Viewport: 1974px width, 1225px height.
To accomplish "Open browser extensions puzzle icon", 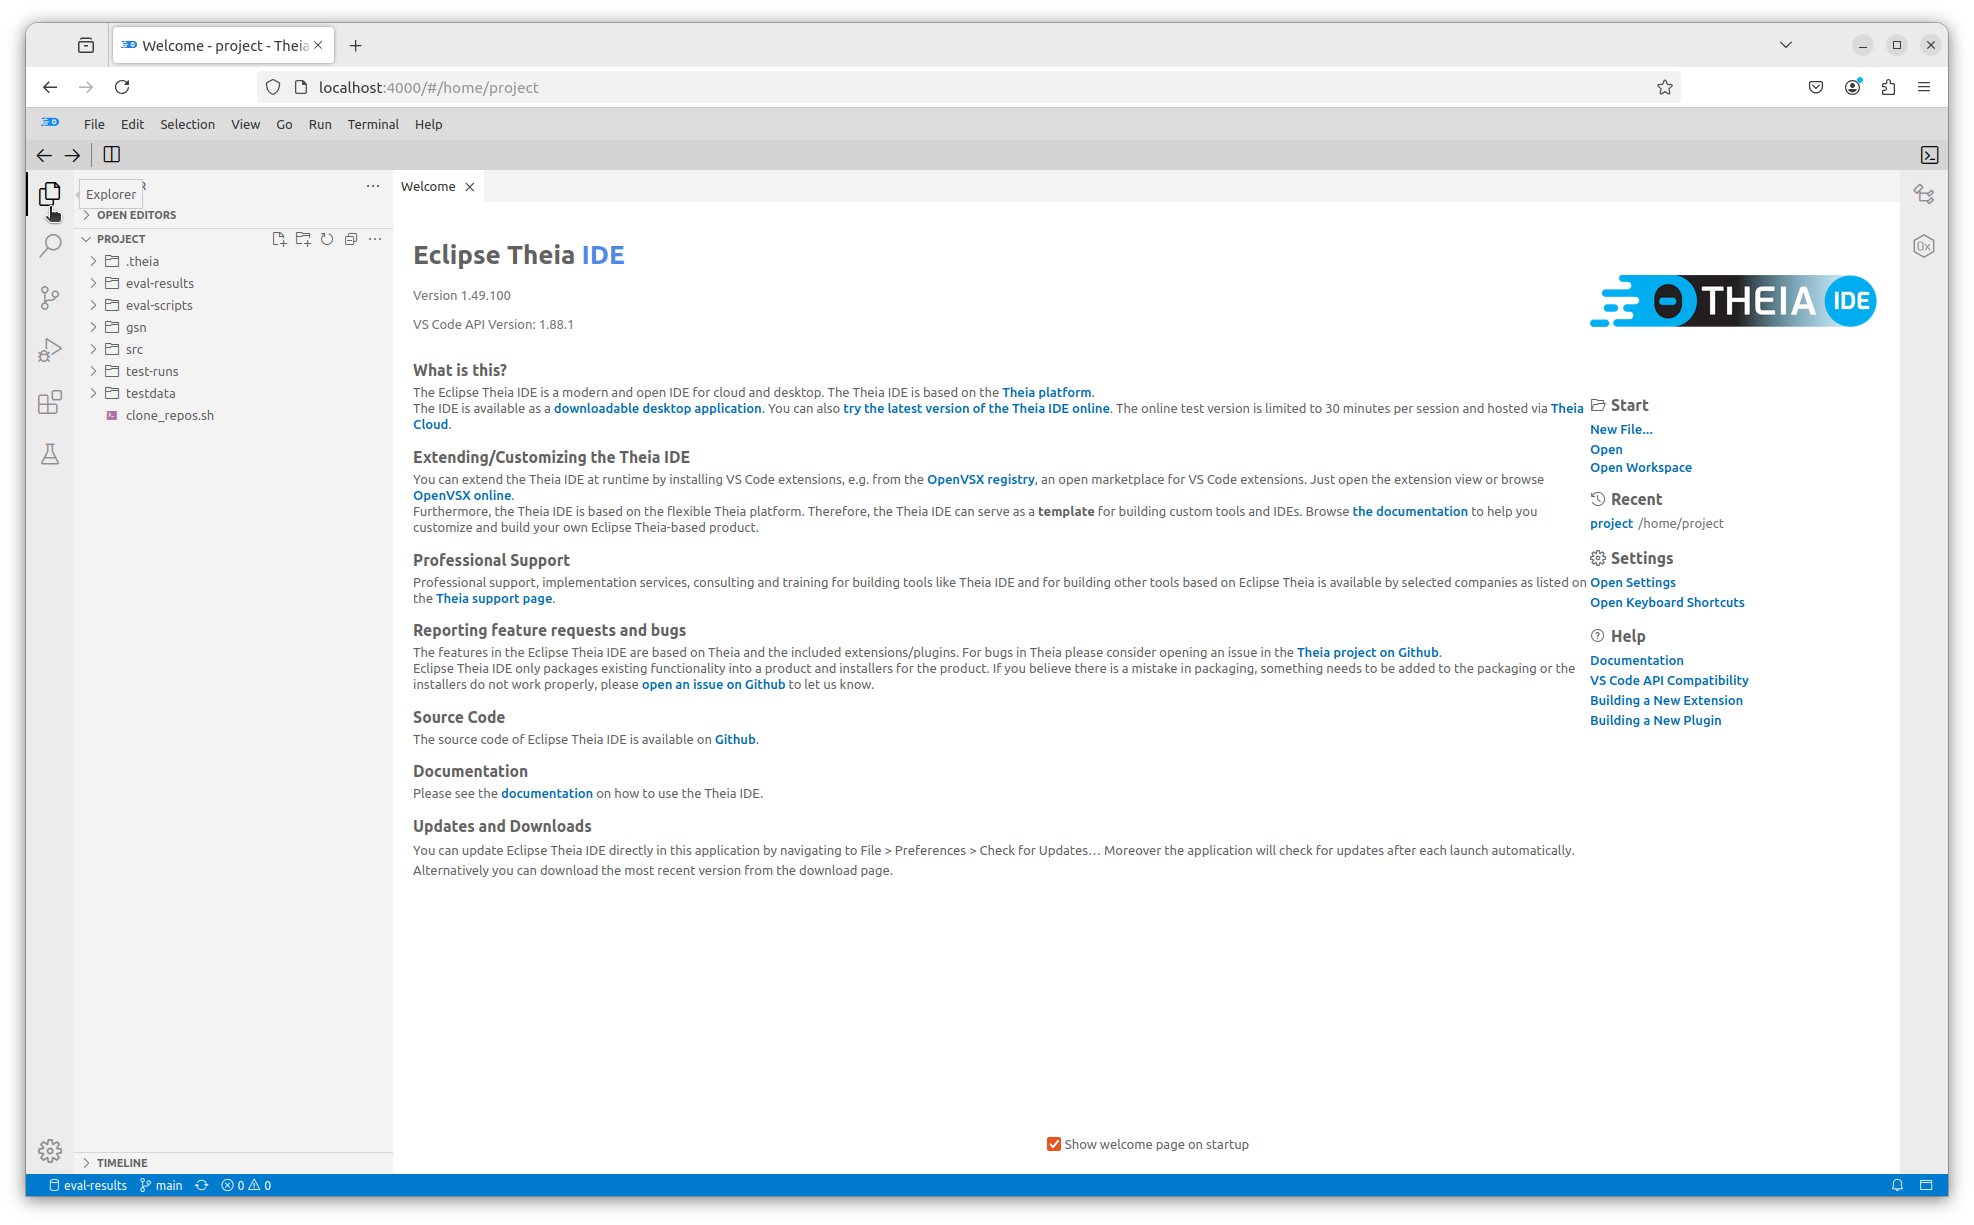I will (x=1888, y=87).
